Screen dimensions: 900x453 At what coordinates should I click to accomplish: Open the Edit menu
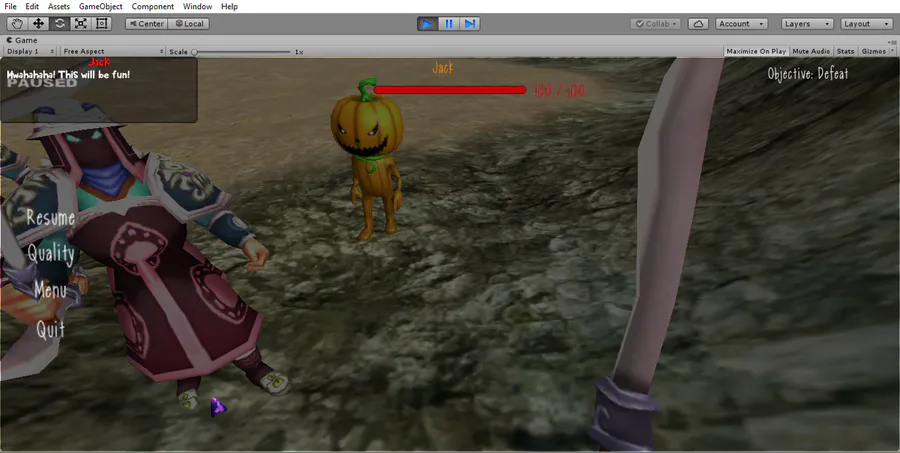[x=32, y=6]
